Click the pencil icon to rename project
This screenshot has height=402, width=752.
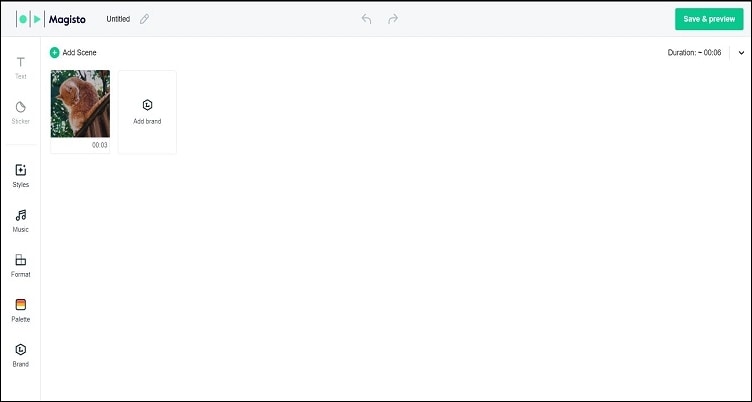pos(144,19)
